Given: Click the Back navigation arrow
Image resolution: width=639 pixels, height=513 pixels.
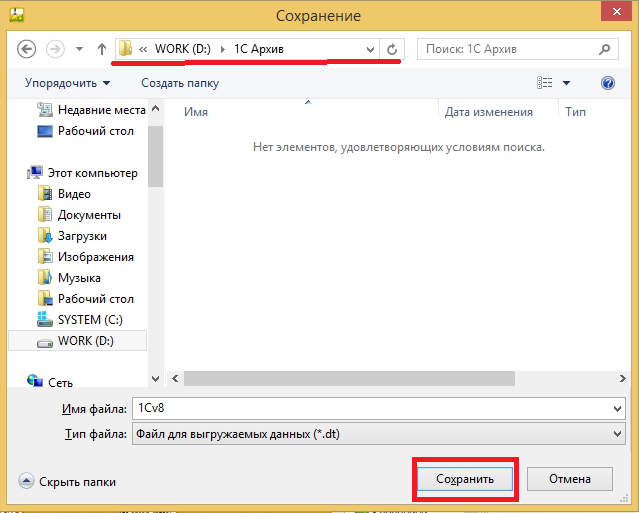Looking at the screenshot, I should [27, 48].
